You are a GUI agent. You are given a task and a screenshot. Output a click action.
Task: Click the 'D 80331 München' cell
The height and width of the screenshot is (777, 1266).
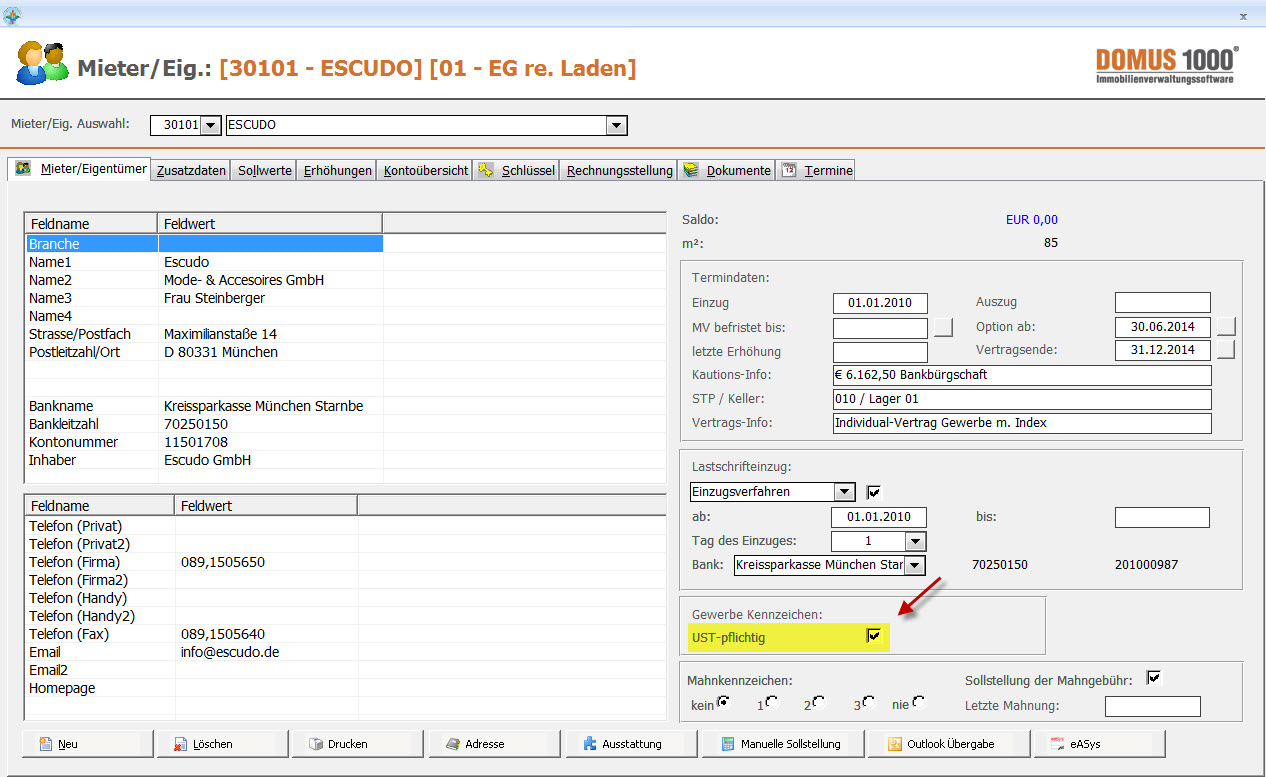click(x=221, y=352)
